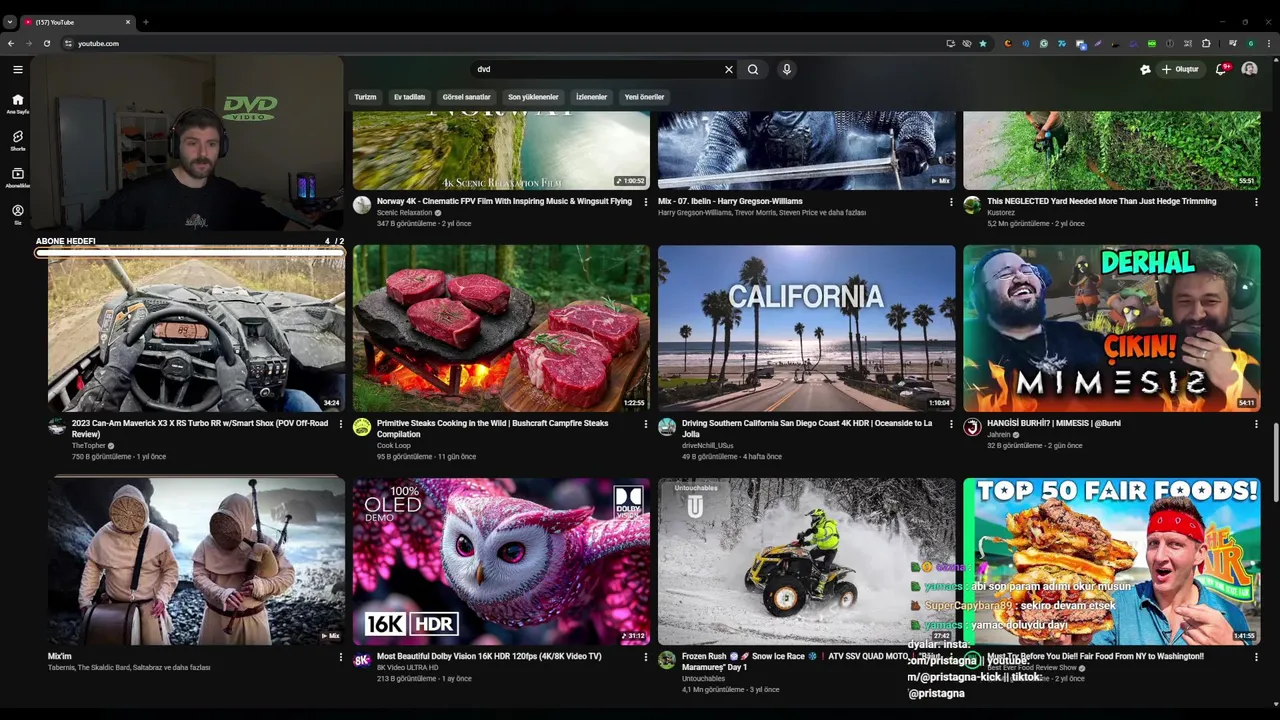Screen dimensions: 1280x720
Task: Open options for Driving Southern California video
Action: pos(951,424)
